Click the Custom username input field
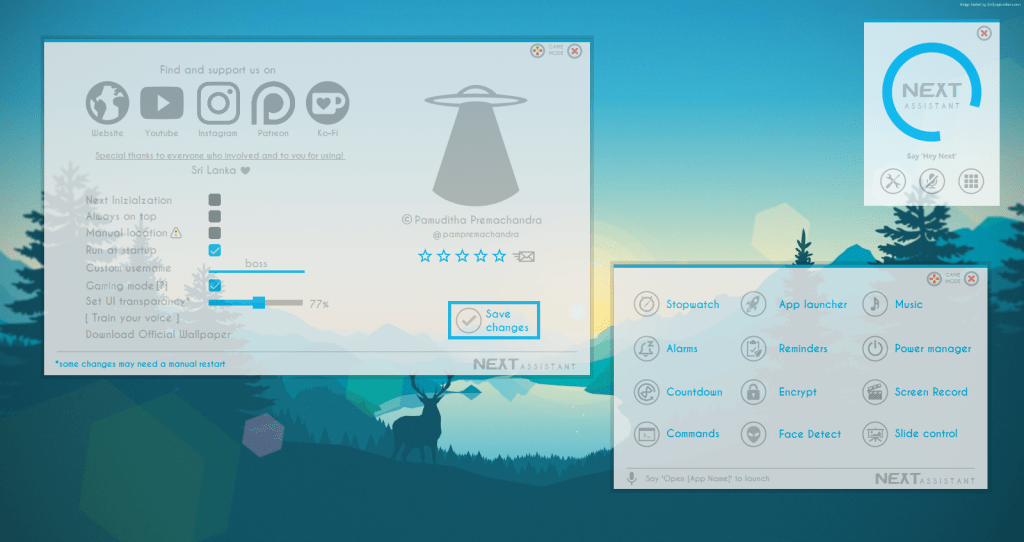 [x=256, y=265]
